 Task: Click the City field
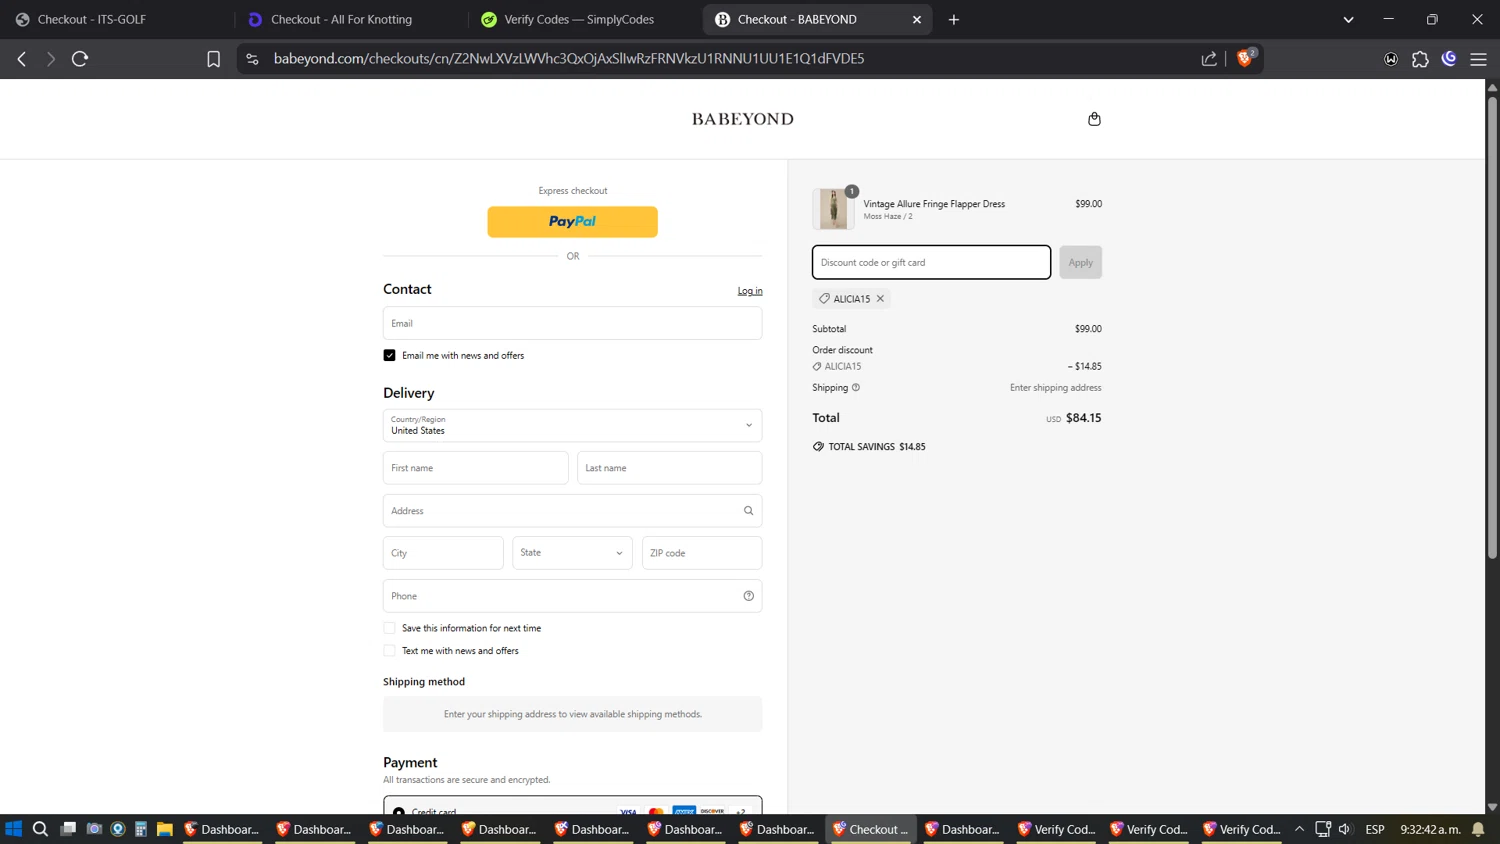[443, 553]
